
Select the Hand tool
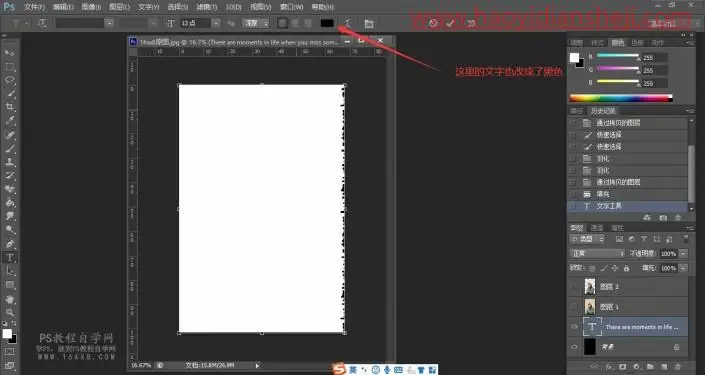(x=9, y=299)
